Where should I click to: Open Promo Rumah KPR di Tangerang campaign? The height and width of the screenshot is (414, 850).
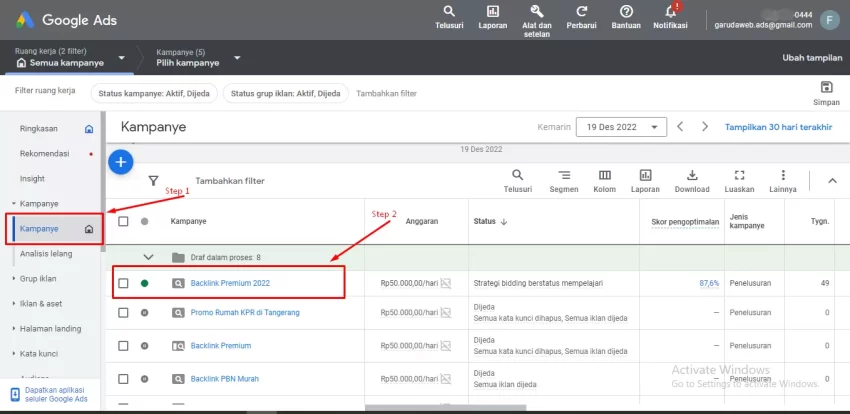(x=245, y=313)
